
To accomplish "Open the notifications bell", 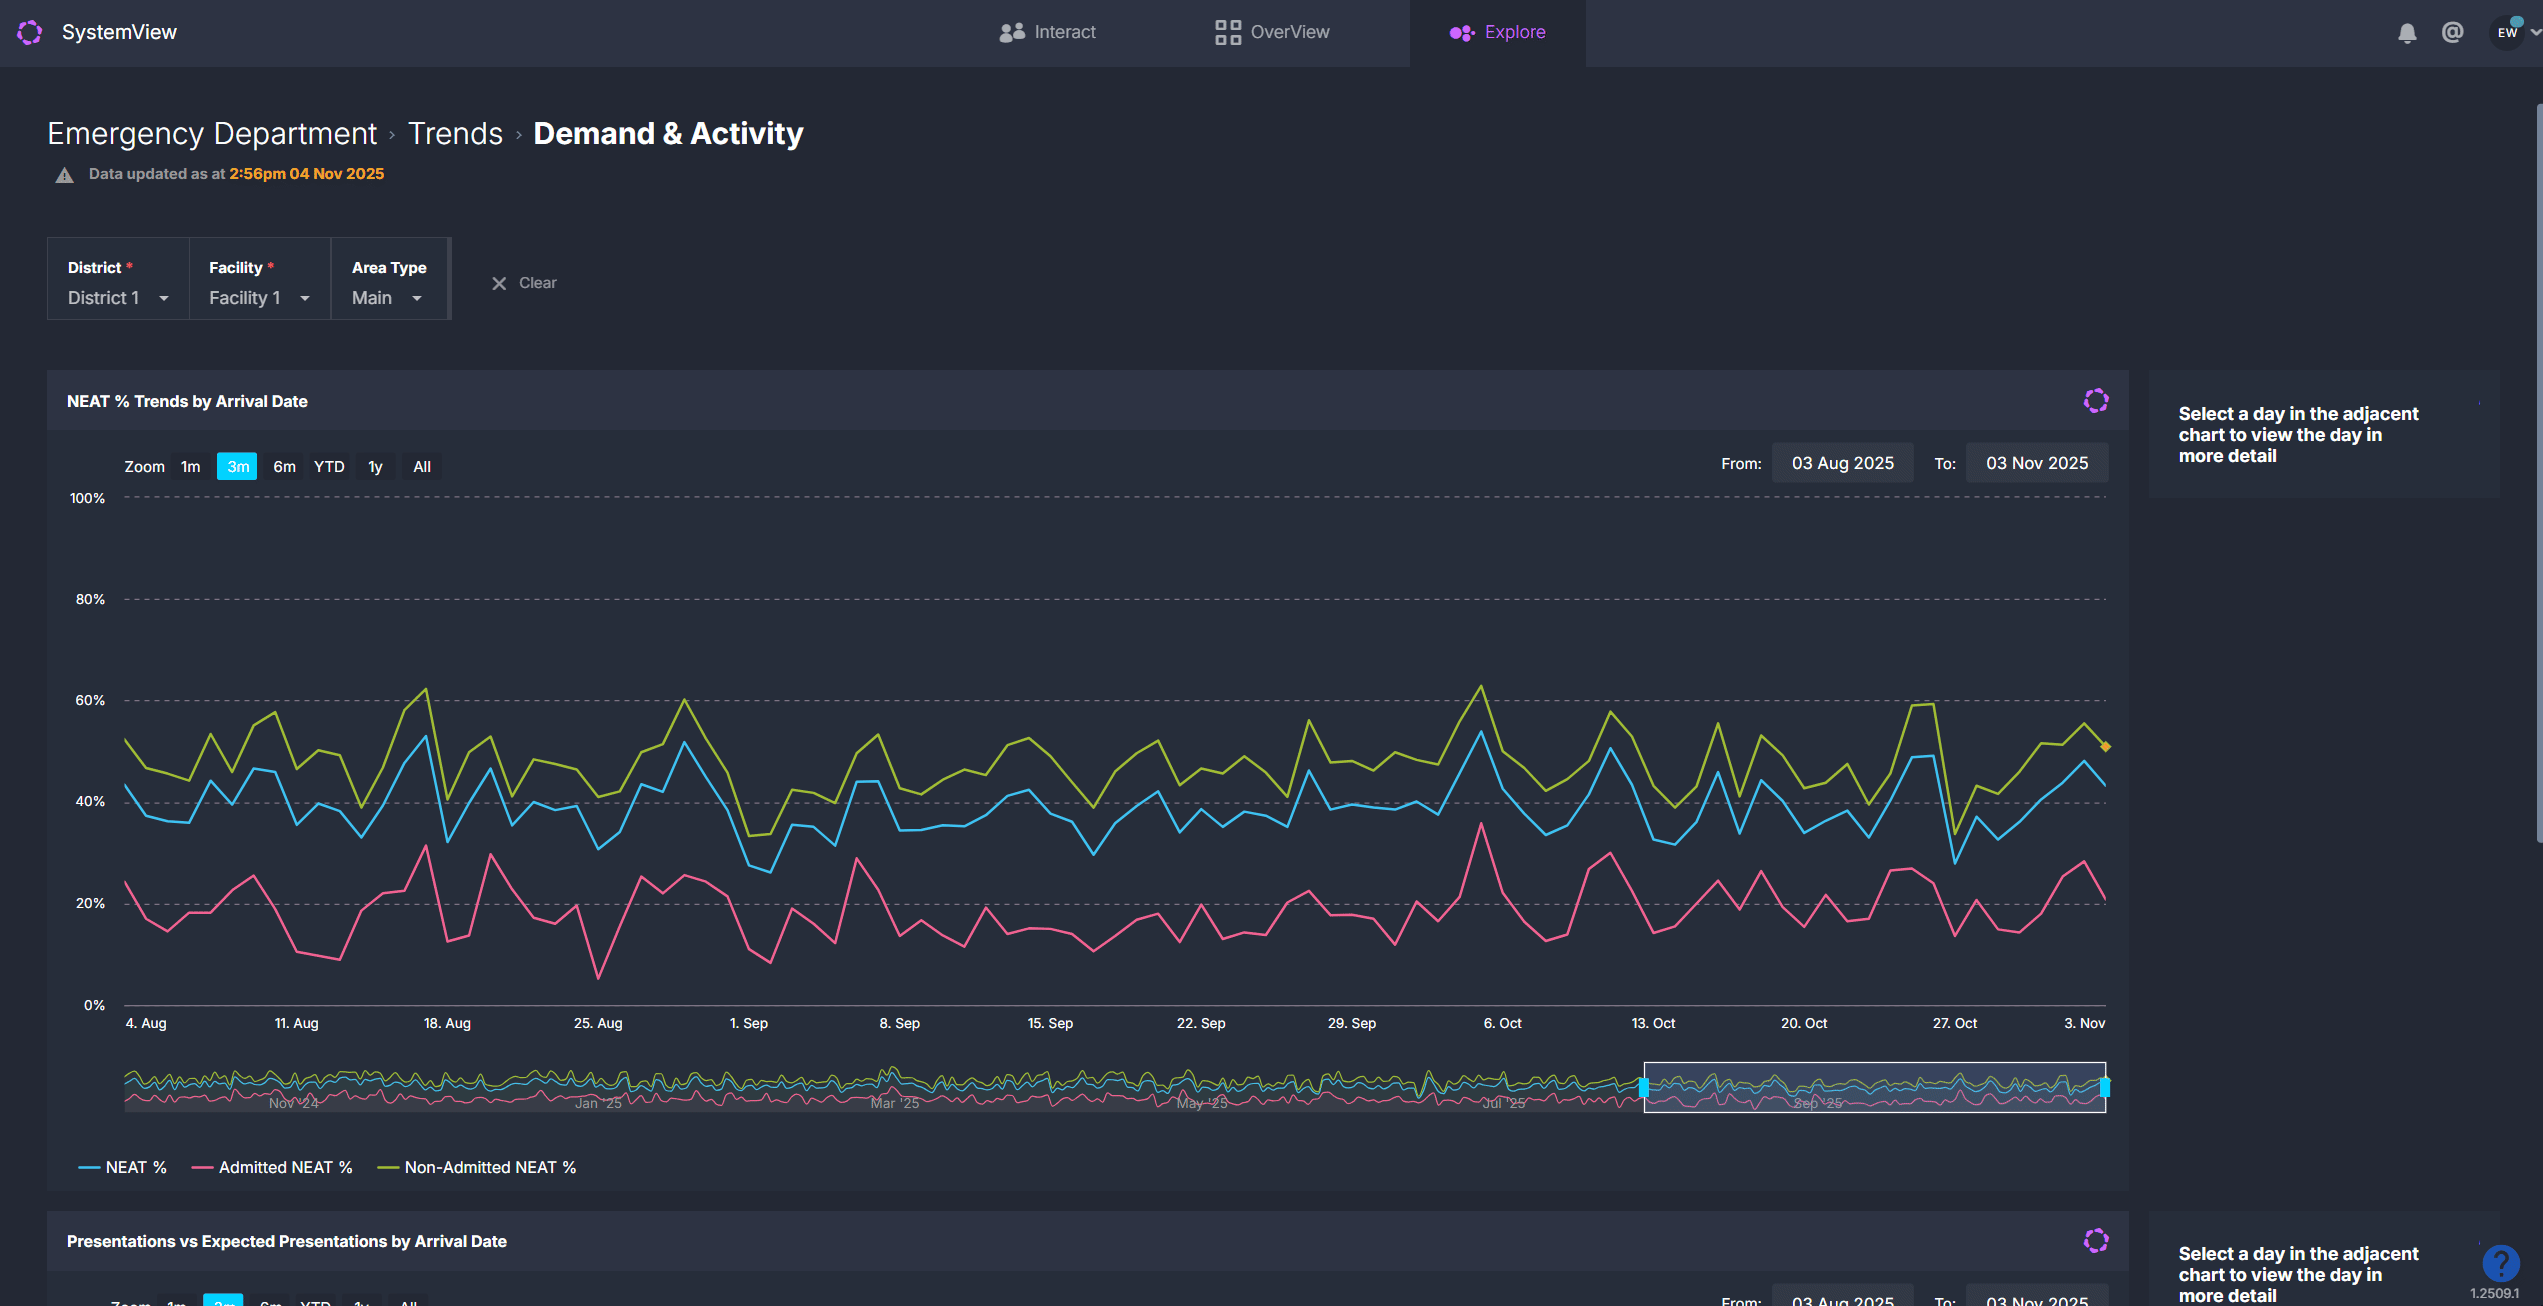I will coord(2407,33).
